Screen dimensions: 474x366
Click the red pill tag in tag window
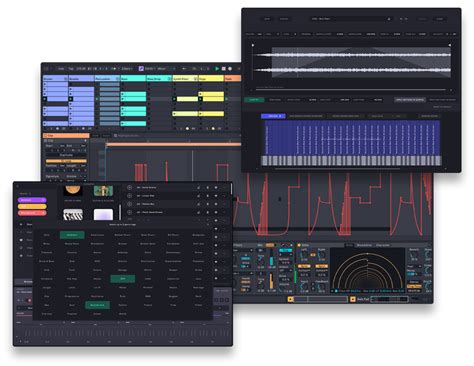pos(32,213)
